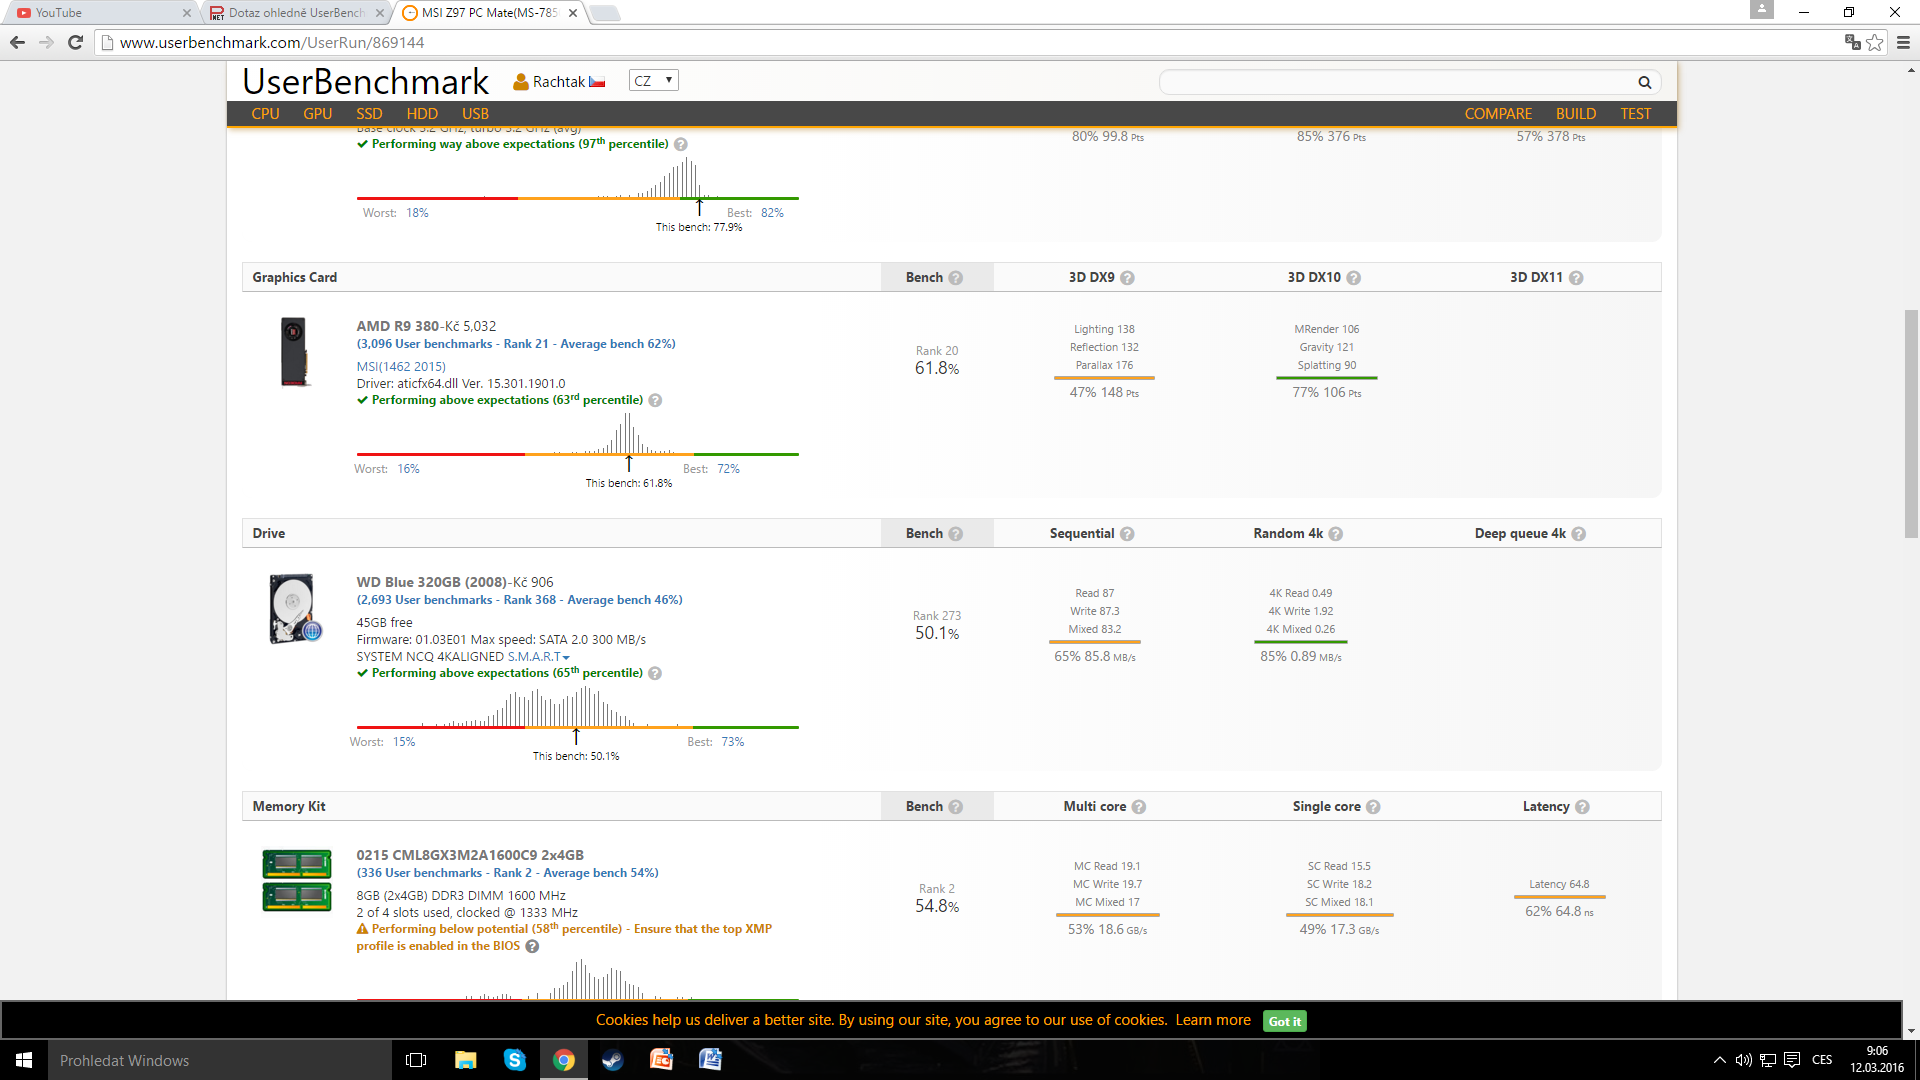Click the WD Blue hard drive image
Image resolution: width=1920 pixels, height=1080 pixels.
(x=294, y=608)
